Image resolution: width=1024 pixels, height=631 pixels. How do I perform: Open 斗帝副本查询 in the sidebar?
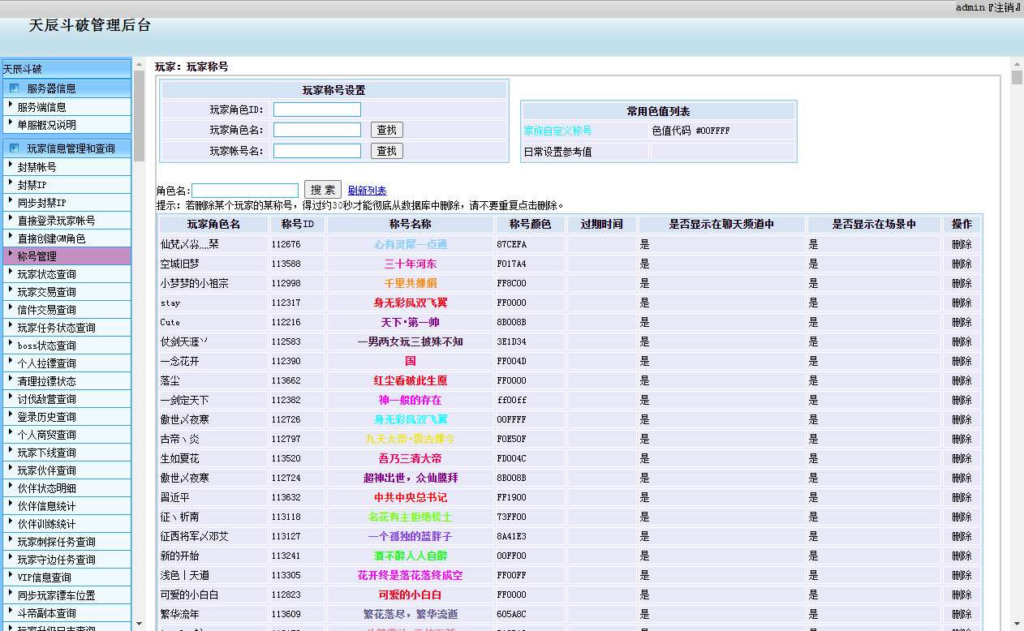(66, 613)
